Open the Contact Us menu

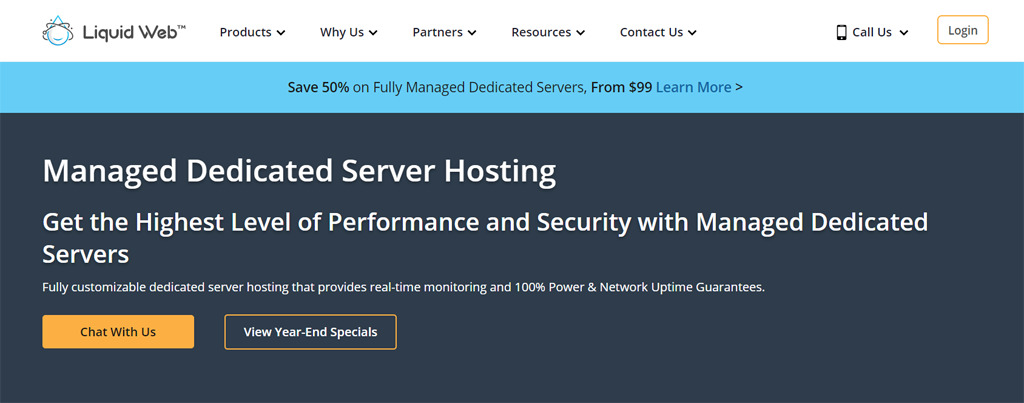point(658,32)
